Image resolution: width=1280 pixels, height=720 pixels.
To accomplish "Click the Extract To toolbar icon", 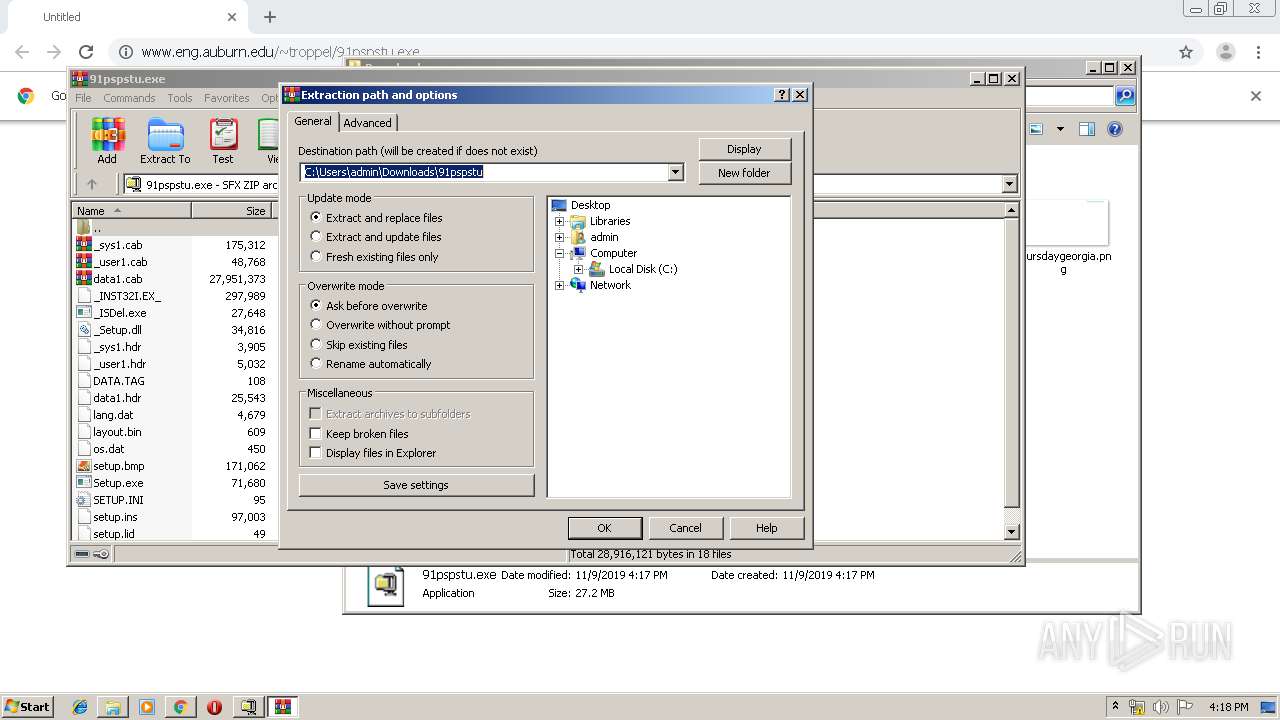I will pos(165,140).
